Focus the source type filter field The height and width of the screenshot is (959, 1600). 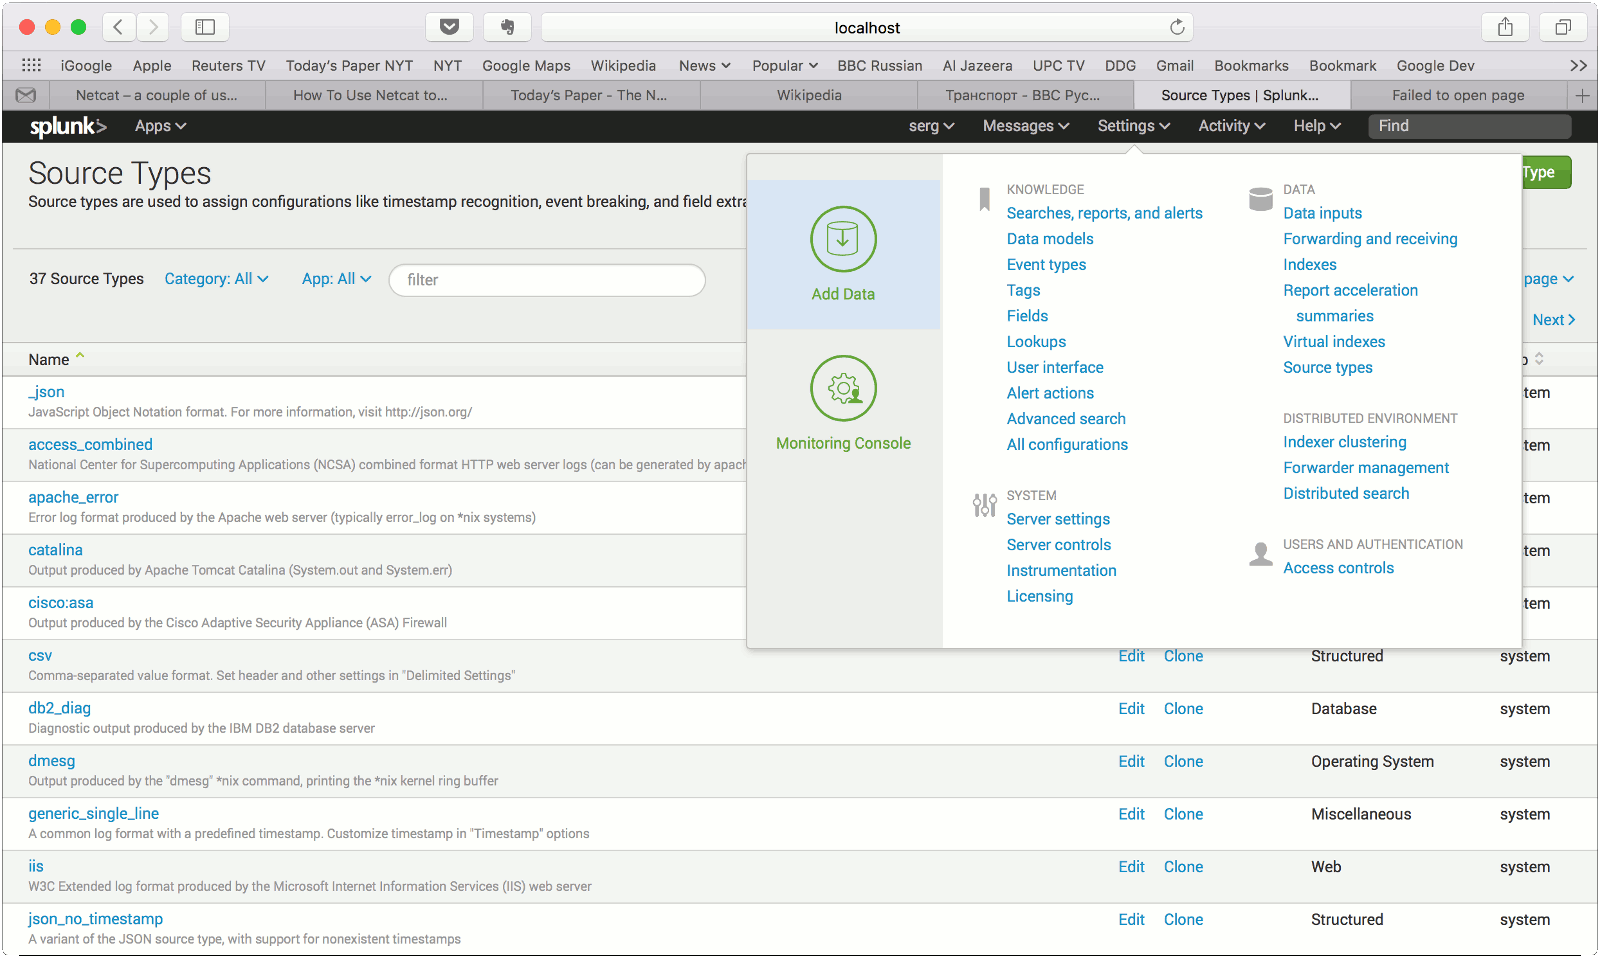coord(547,280)
